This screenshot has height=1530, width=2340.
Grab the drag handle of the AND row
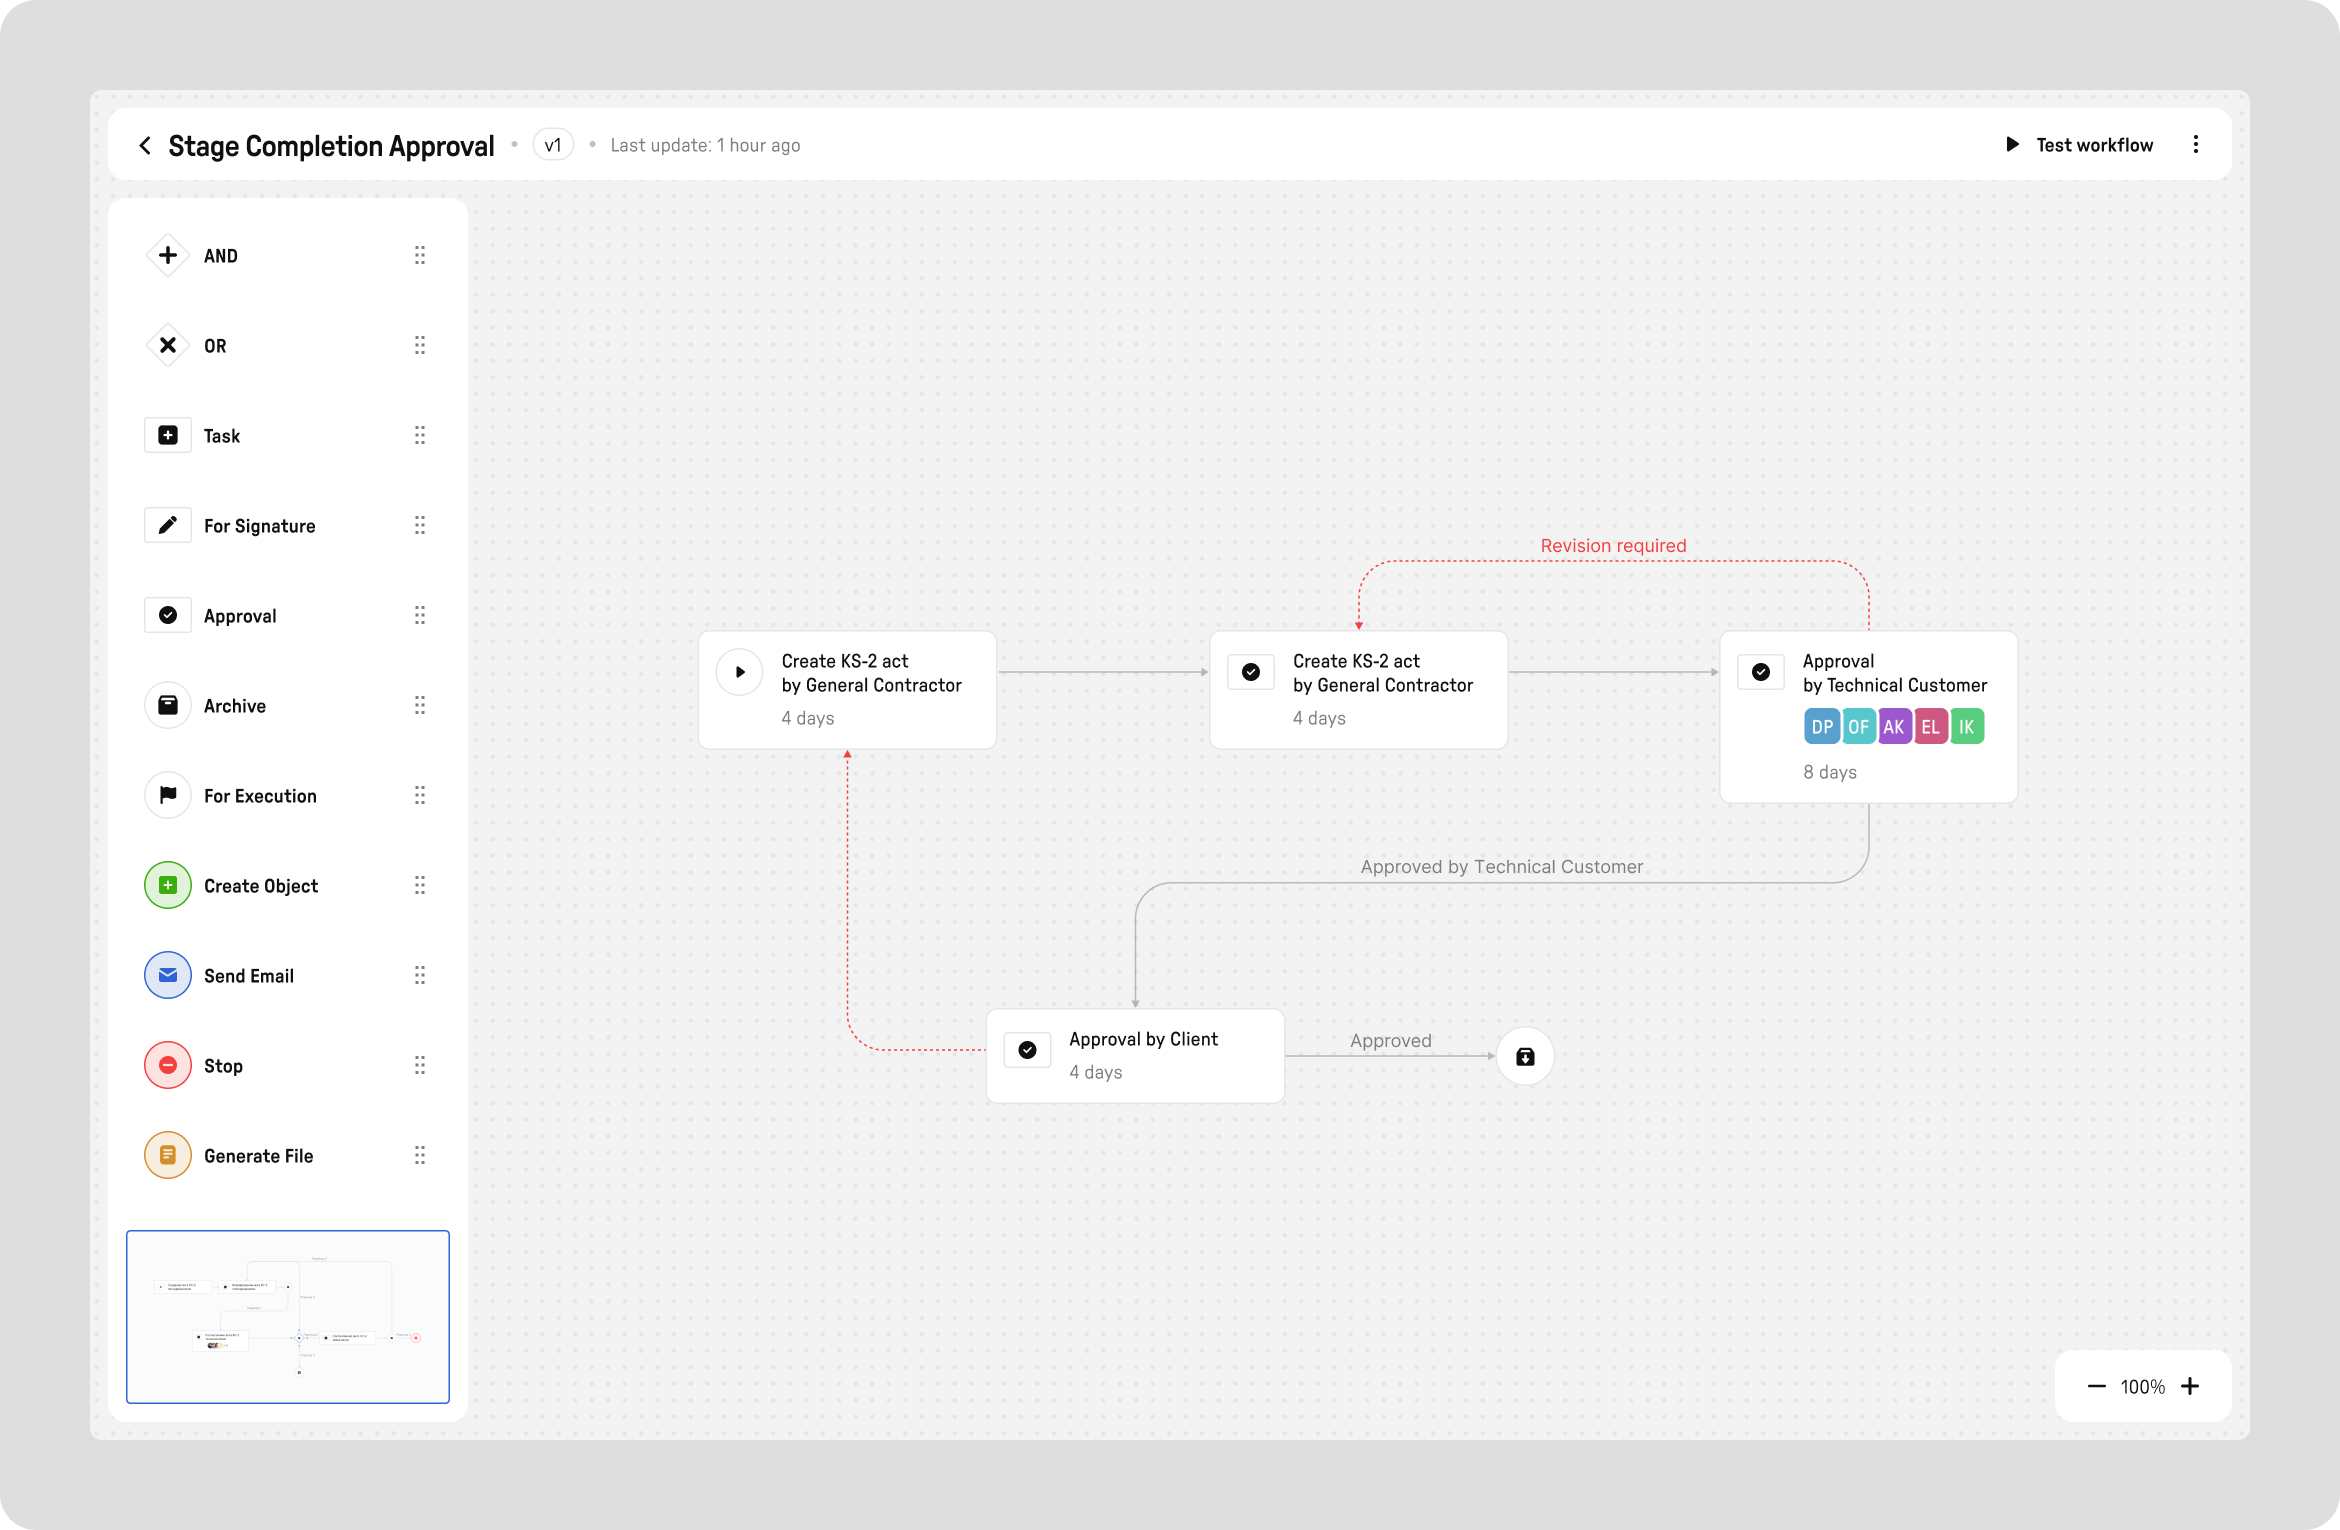(420, 255)
